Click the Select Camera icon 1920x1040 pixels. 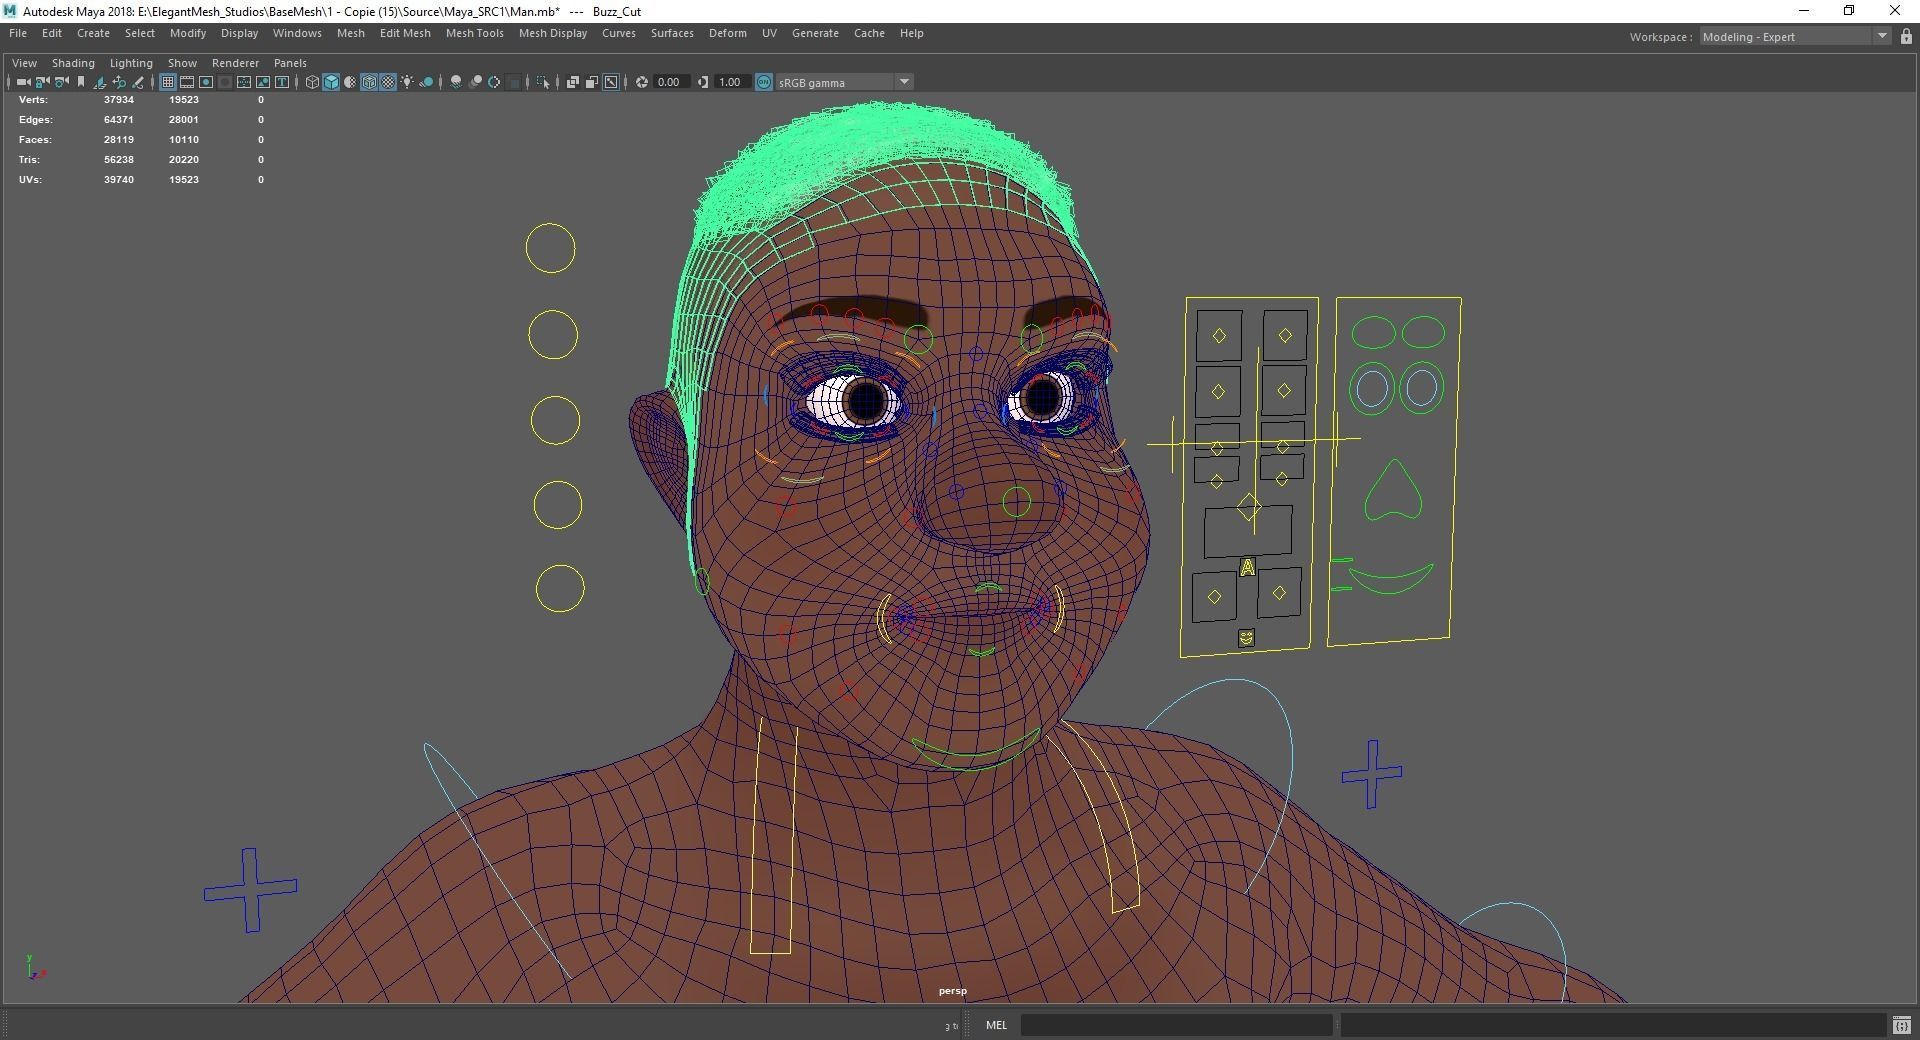[22, 82]
